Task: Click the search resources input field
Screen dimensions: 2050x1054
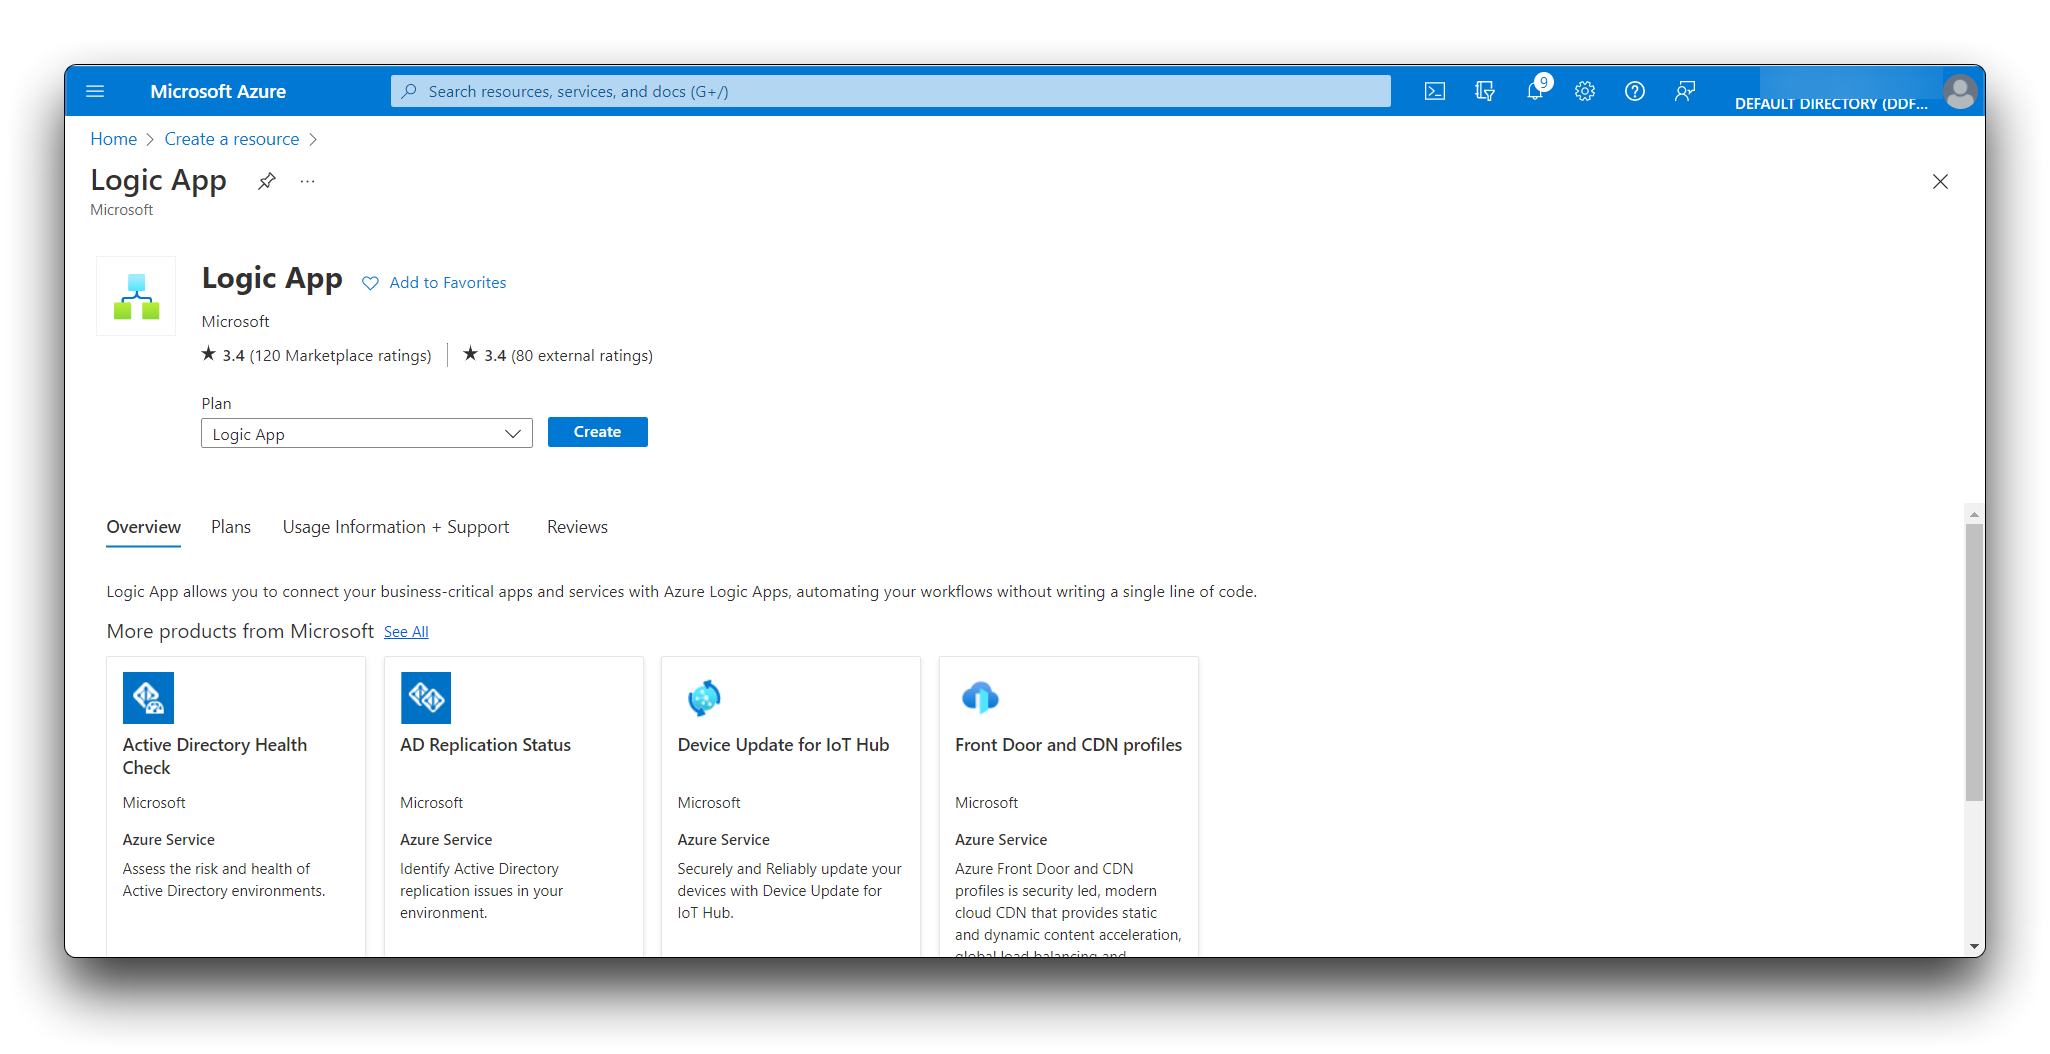Action: pyautogui.click(x=891, y=91)
